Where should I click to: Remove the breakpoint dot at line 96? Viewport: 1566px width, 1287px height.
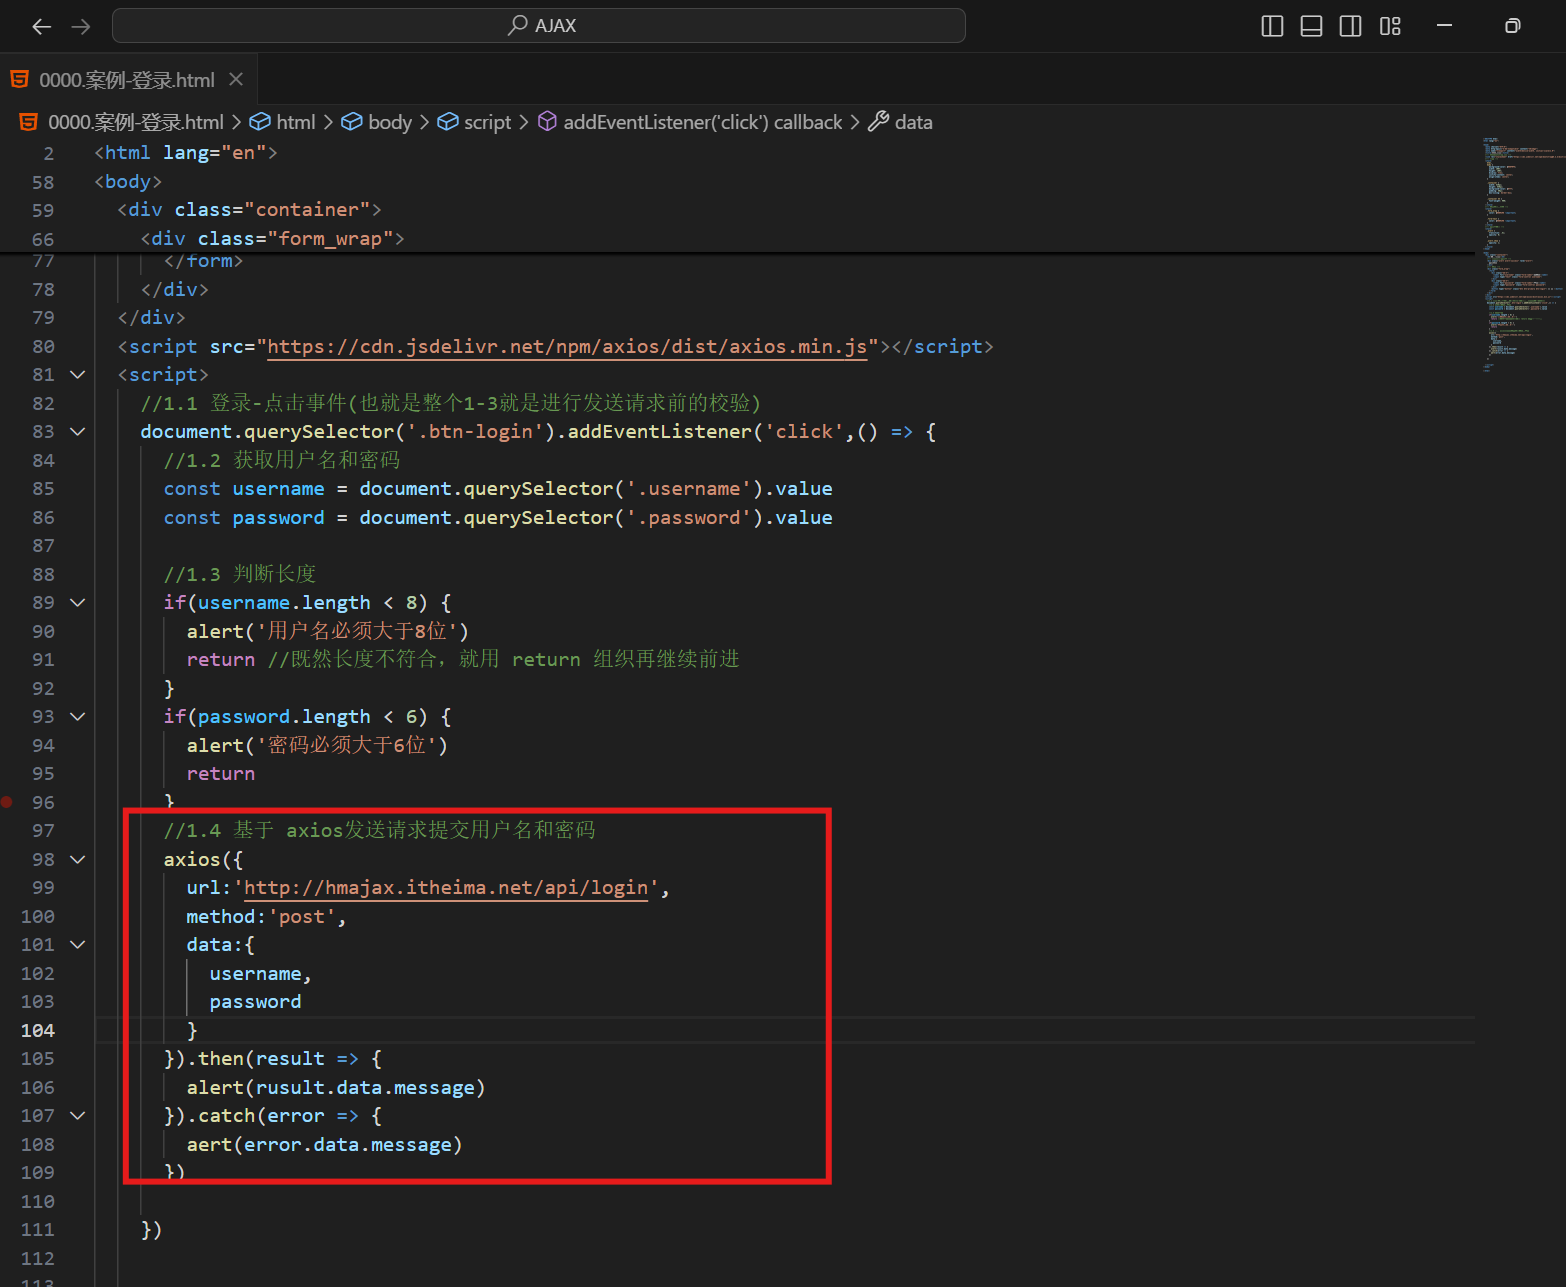tap(7, 802)
